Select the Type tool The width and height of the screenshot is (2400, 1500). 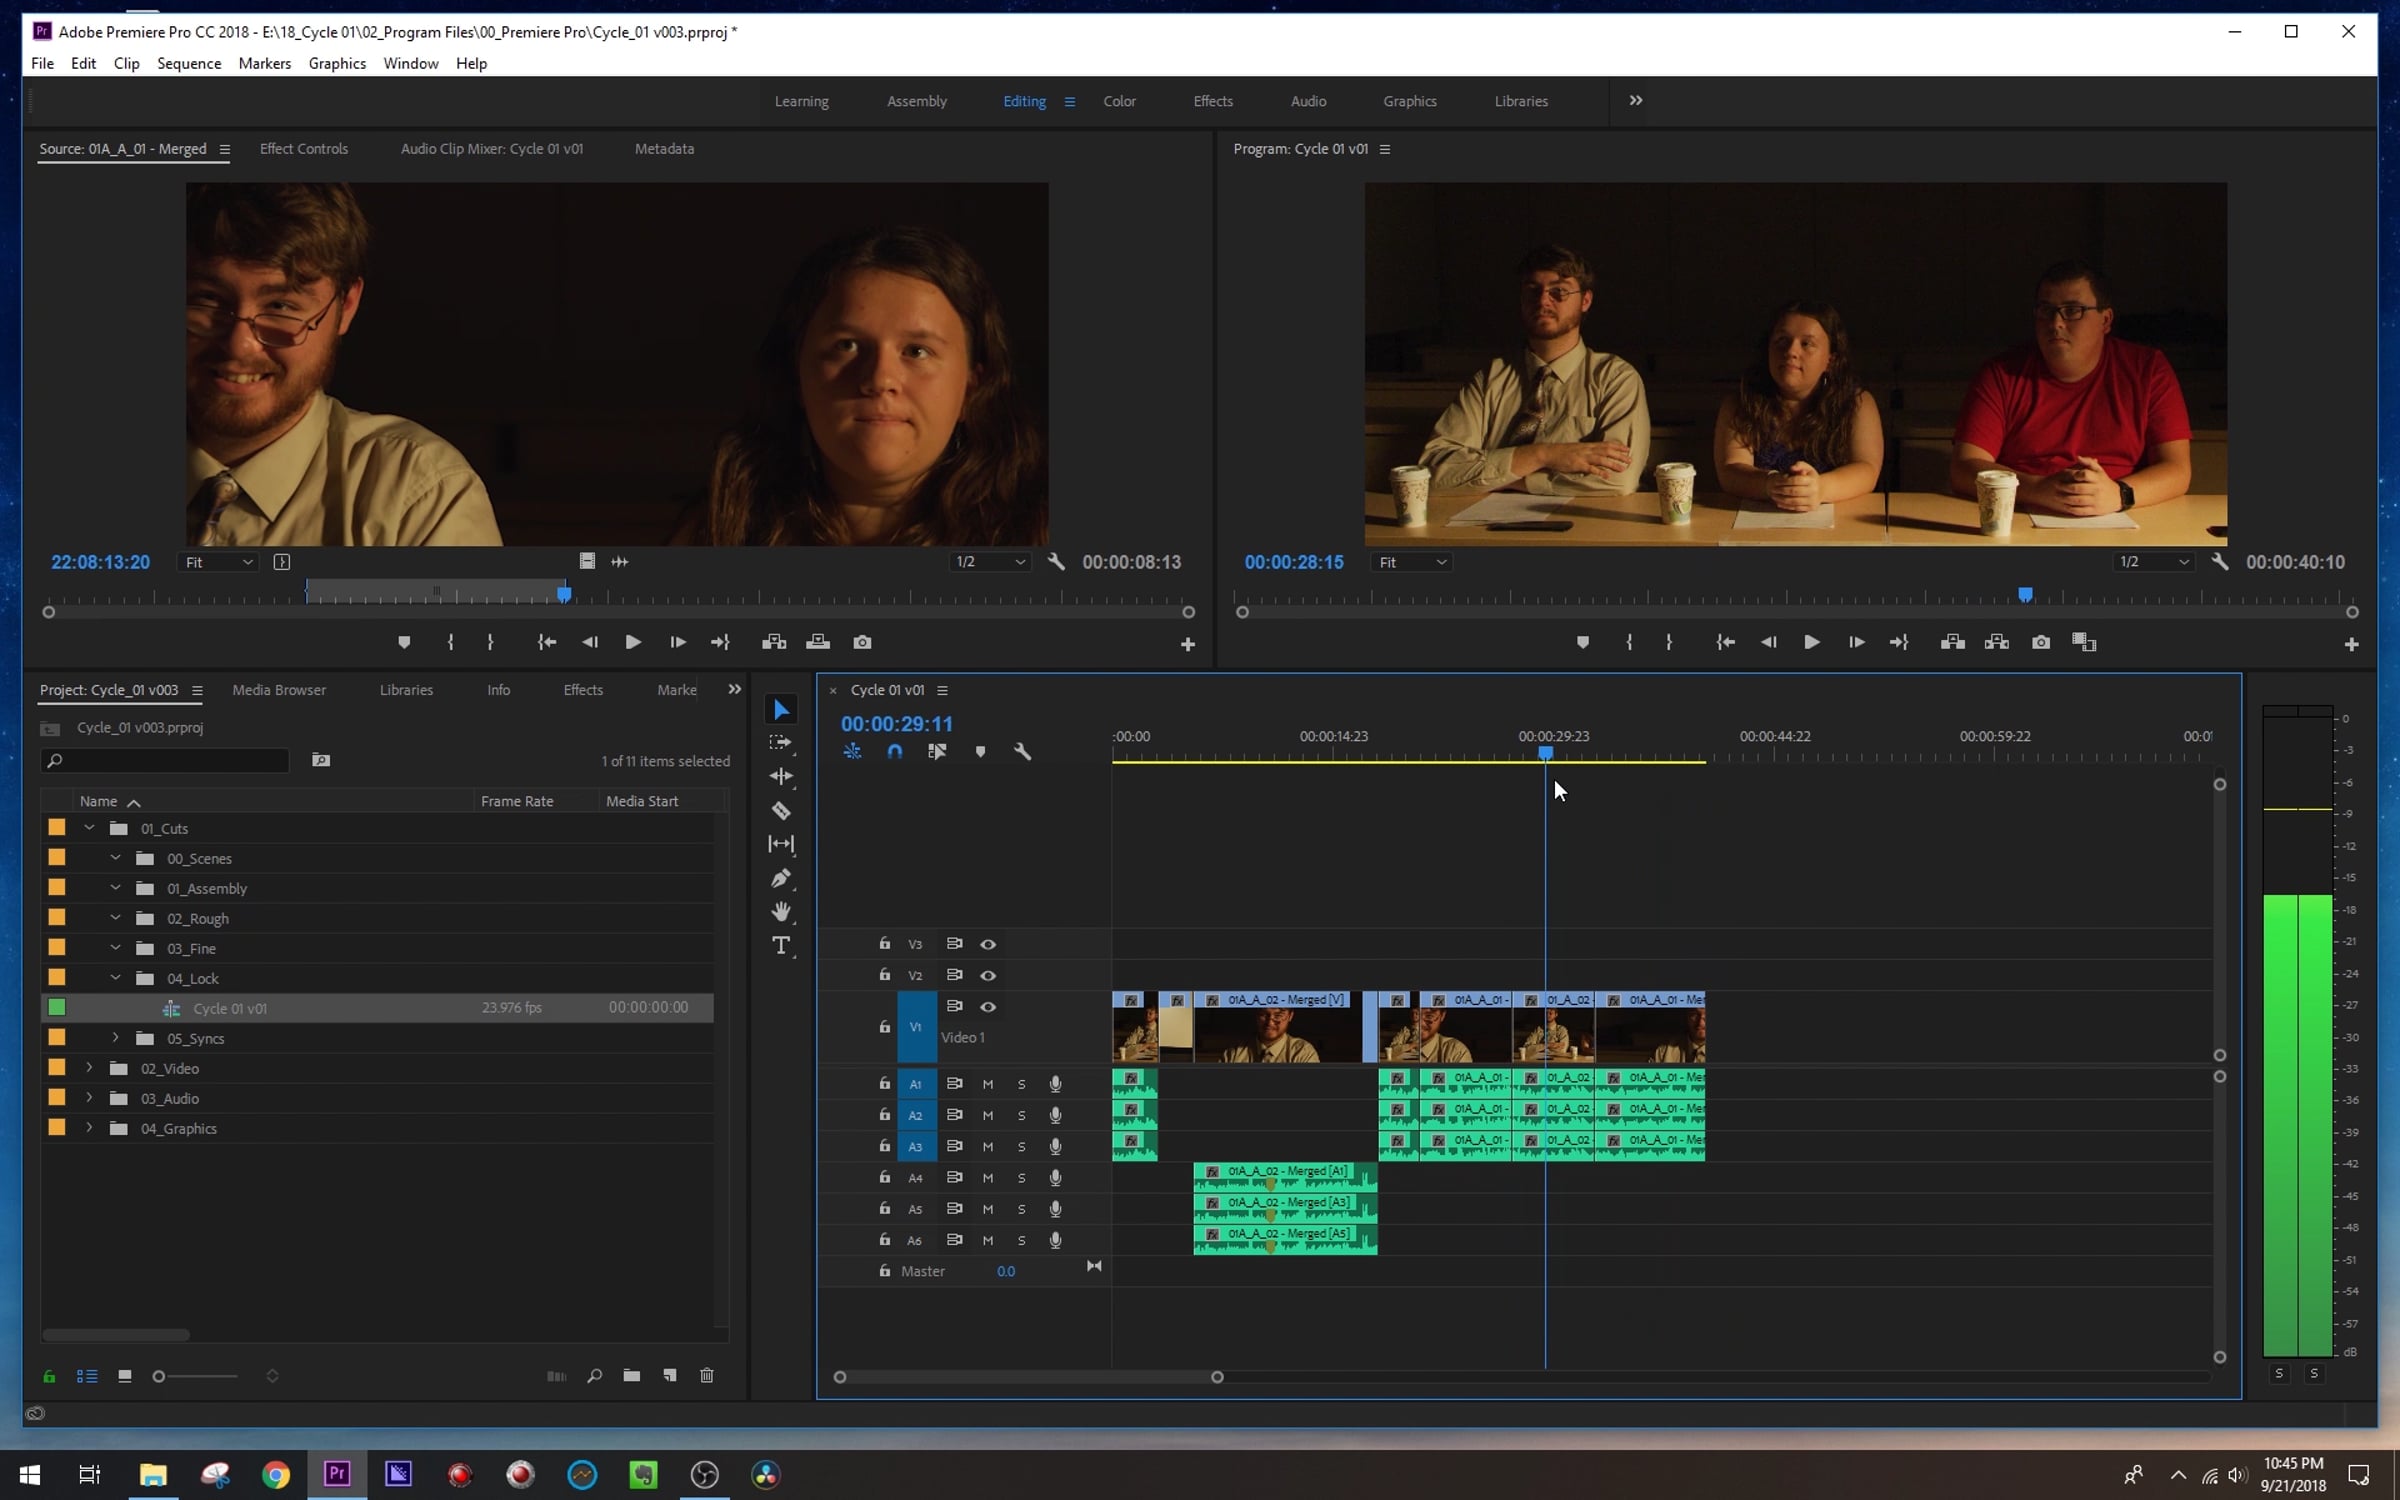tap(781, 946)
